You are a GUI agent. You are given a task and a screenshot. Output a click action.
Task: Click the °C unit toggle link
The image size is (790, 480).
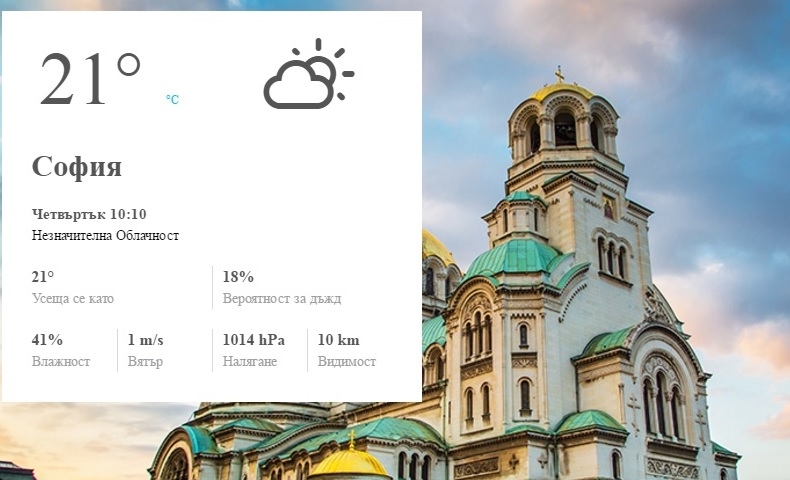pos(172,99)
